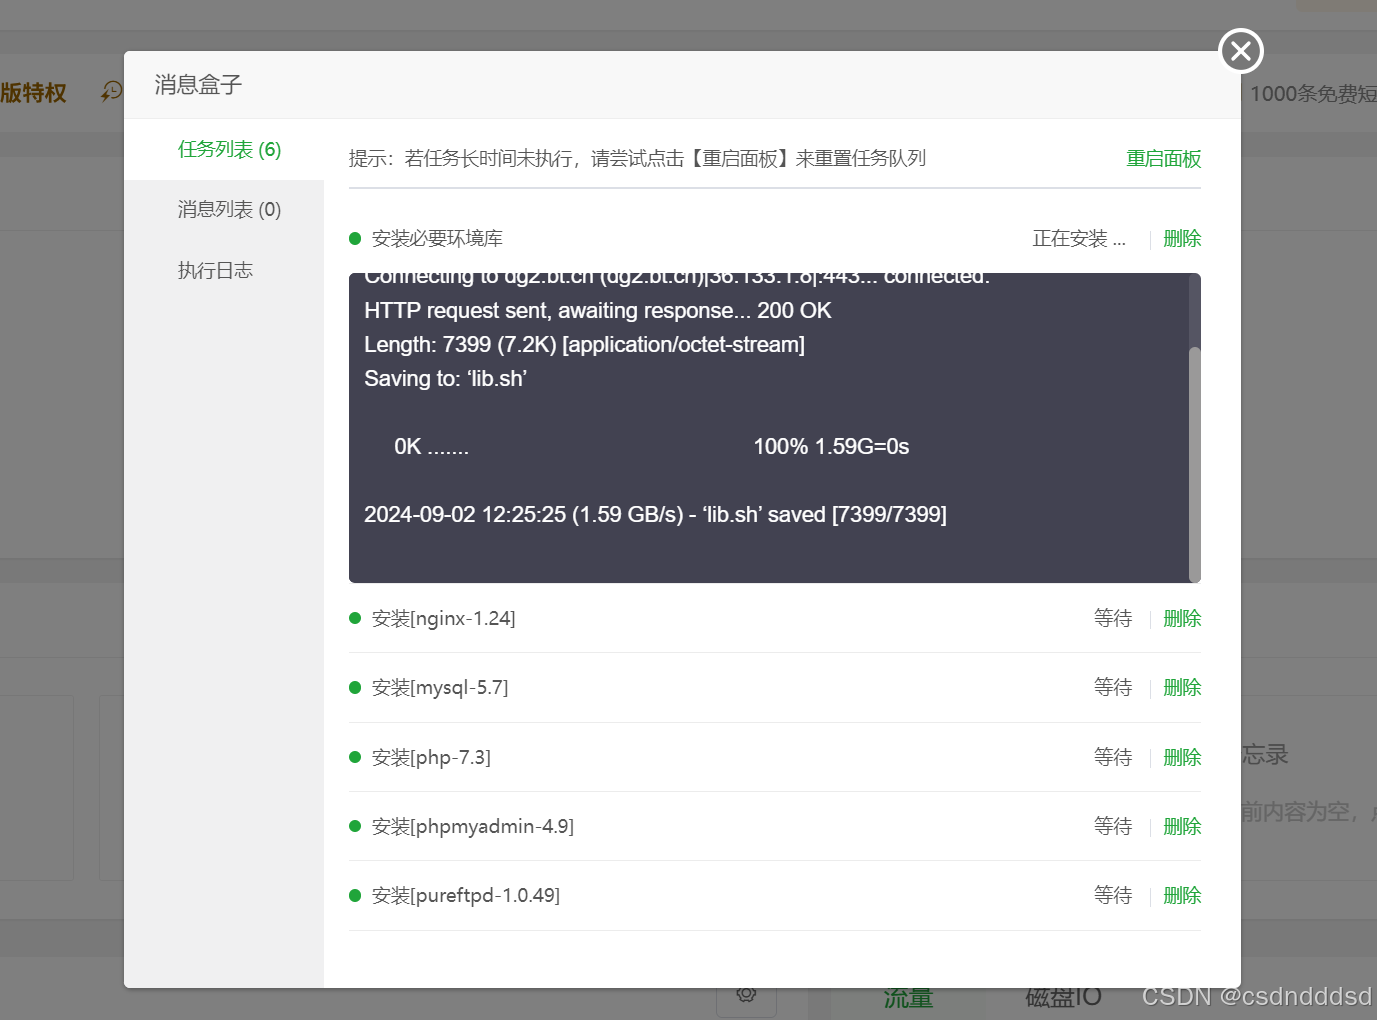Click the 'lib.sh' saved log line
This screenshot has width=1377, height=1020.
point(655,515)
